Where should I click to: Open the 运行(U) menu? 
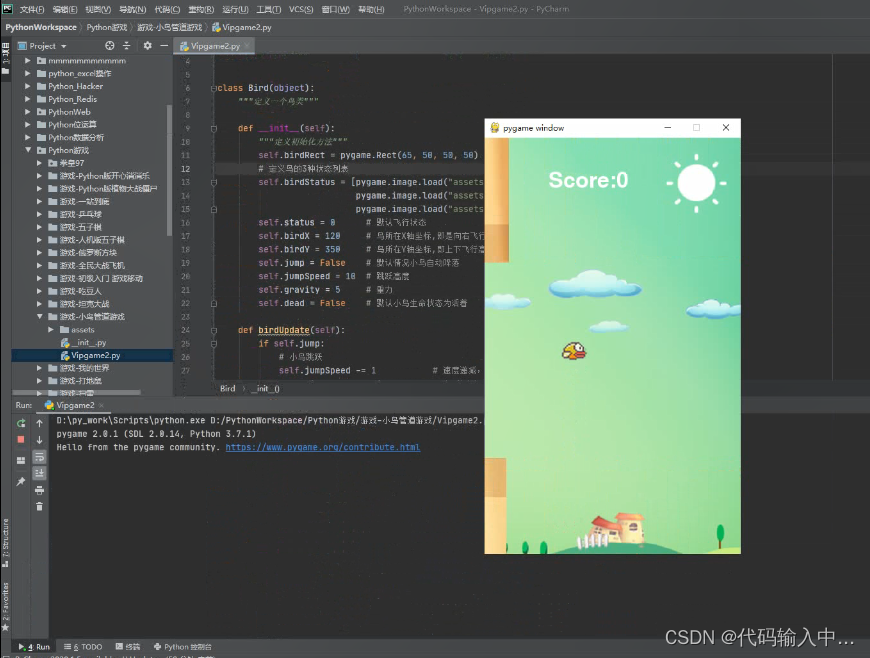point(235,9)
